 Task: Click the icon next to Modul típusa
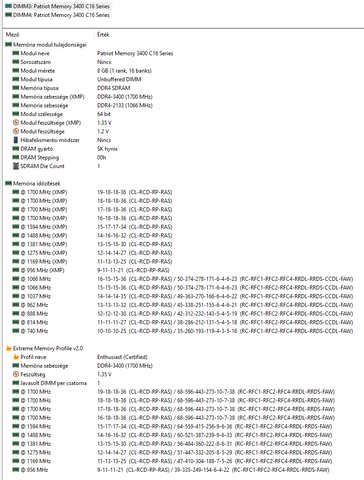pyautogui.click(x=16, y=79)
